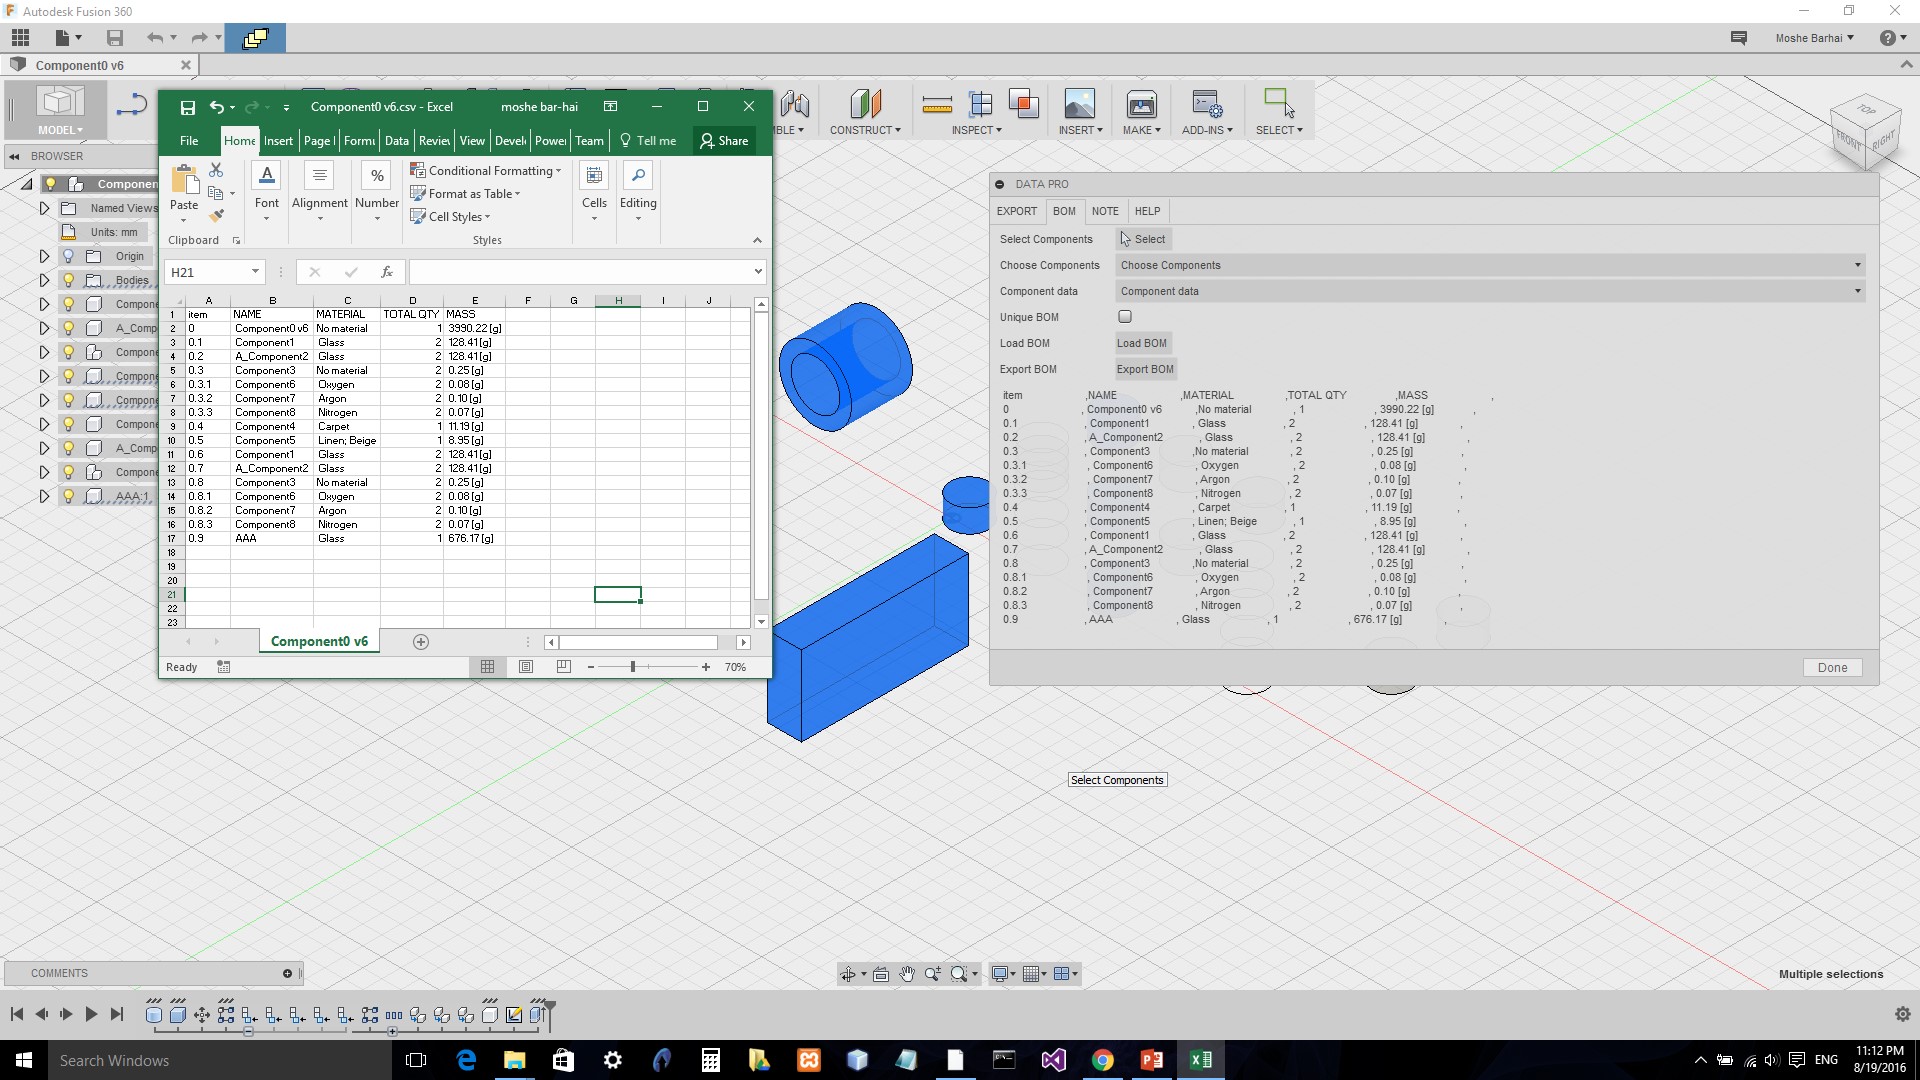The width and height of the screenshot is (1920, 1080).
Task: Open the Make 3D print icon
Action: click(x=1141, y=104)
